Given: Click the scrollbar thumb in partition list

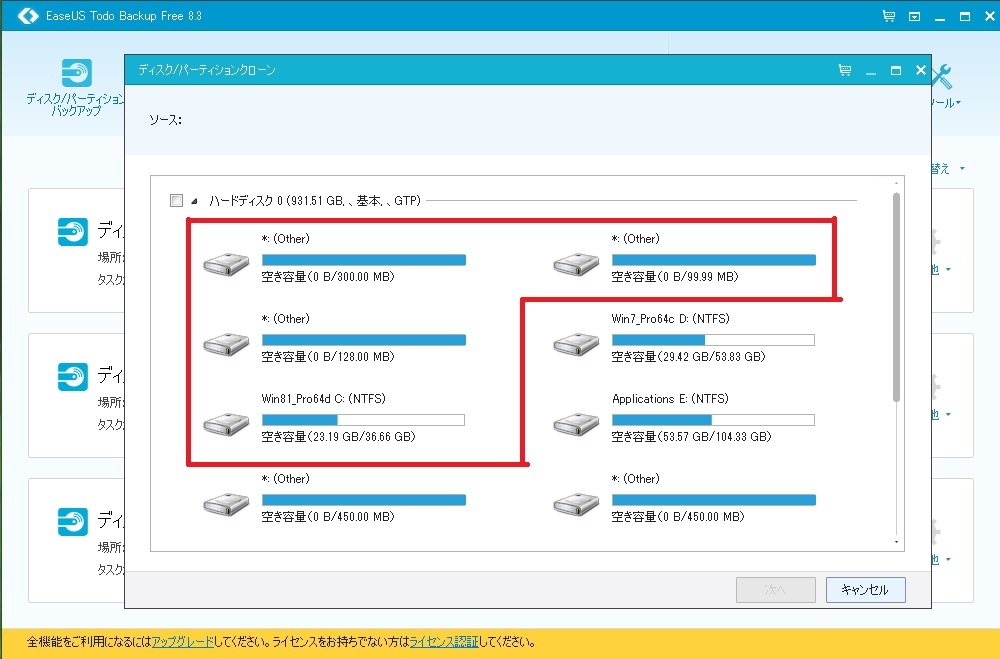Looking at the screenshot, I should point(896,297).
